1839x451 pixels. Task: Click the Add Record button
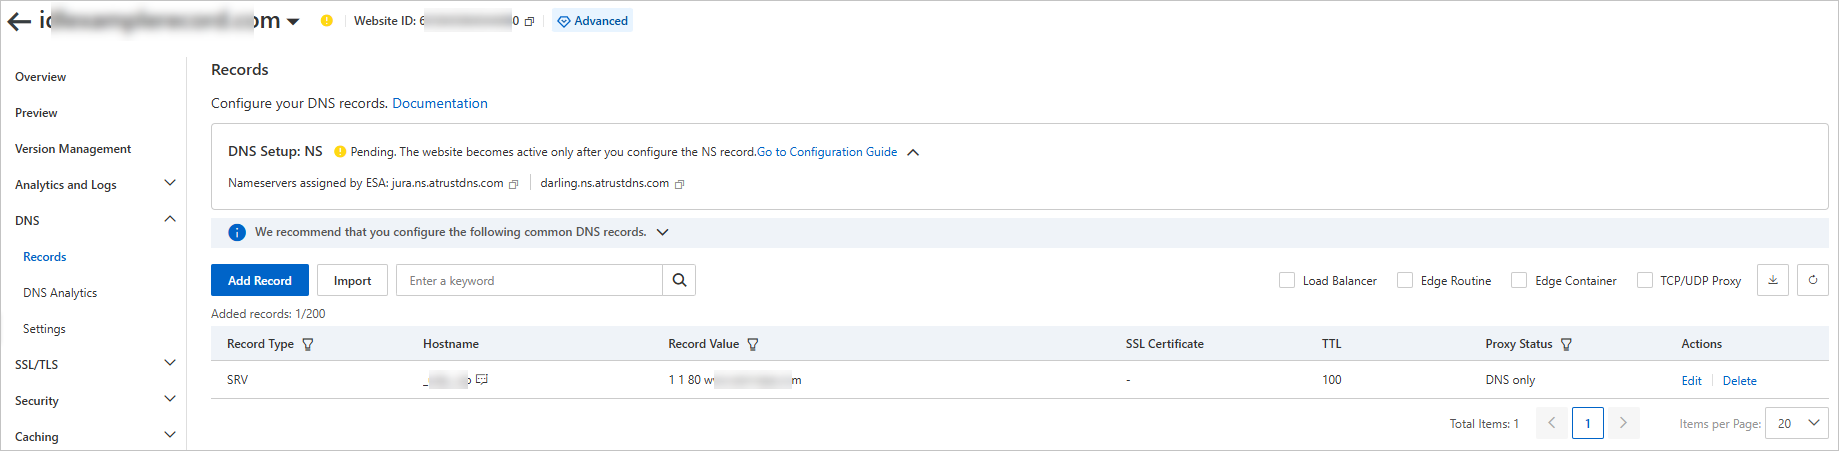coord(260,280)
